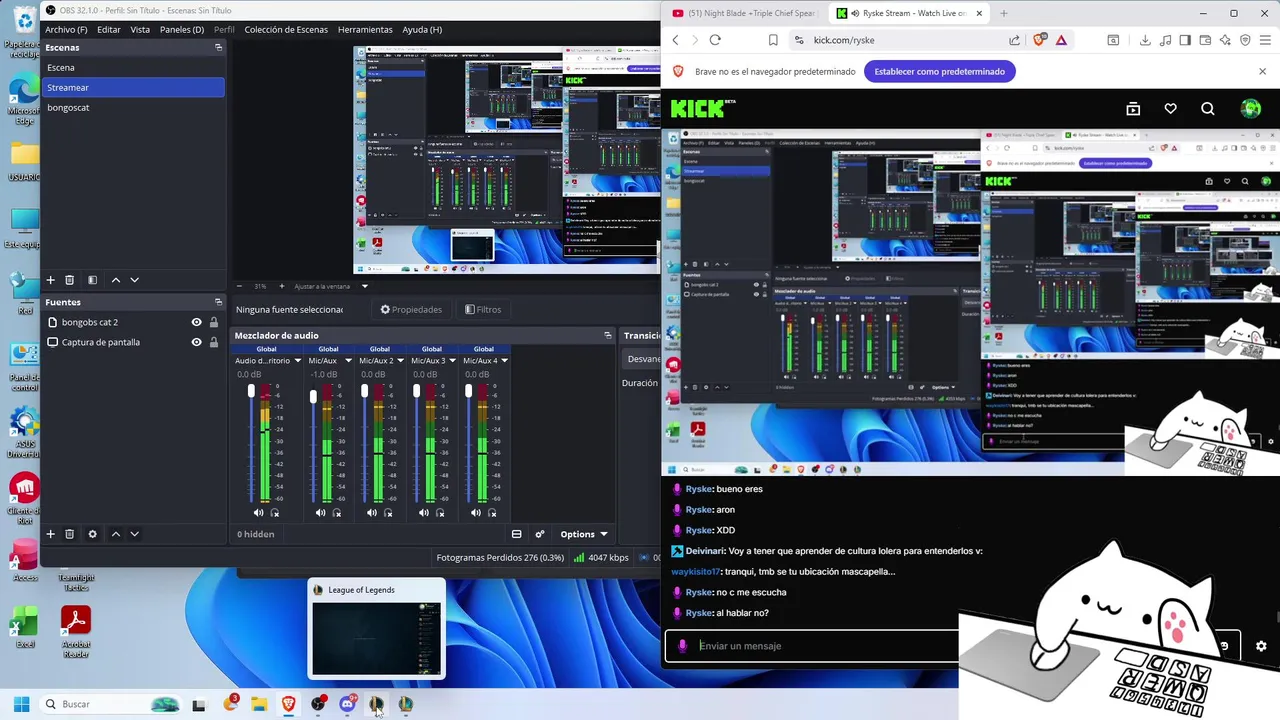Open advanced audio properties gears icon
Image resolution: width=1280 pixels, height=720 pixels.
540,534
